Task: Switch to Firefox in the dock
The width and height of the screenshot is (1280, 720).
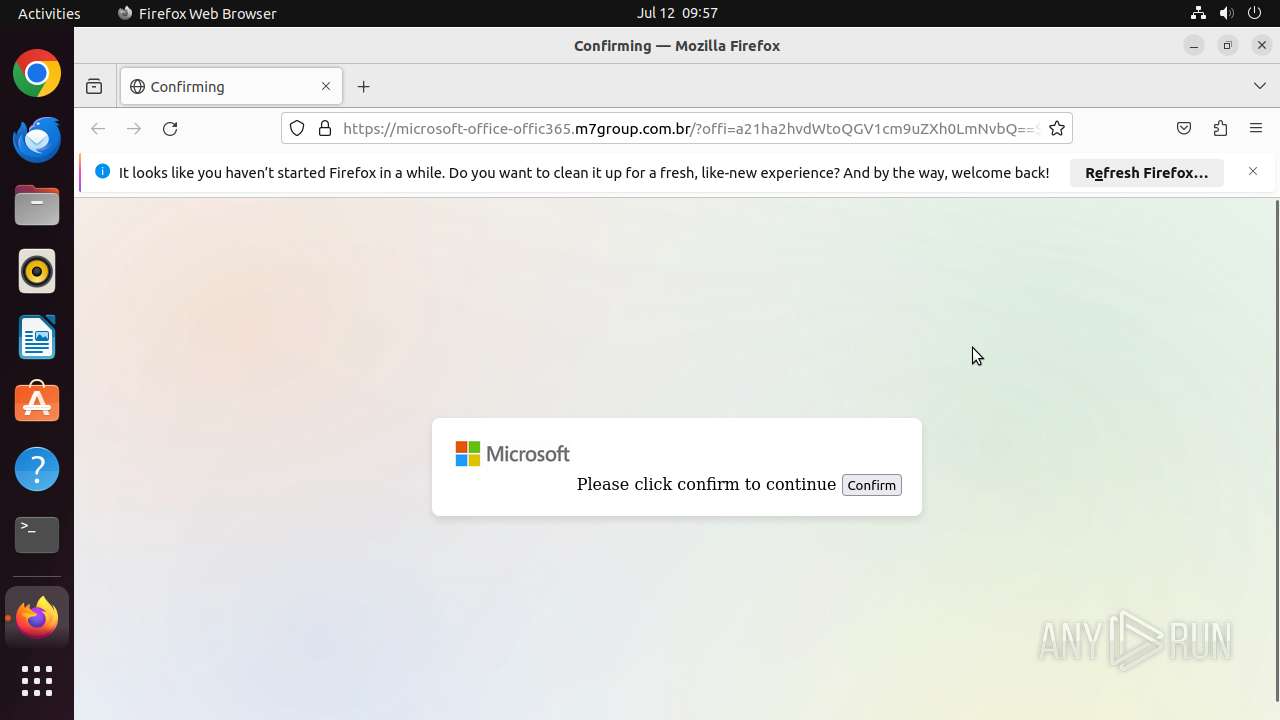Action: pyautogui.click(x=37, y=618)
